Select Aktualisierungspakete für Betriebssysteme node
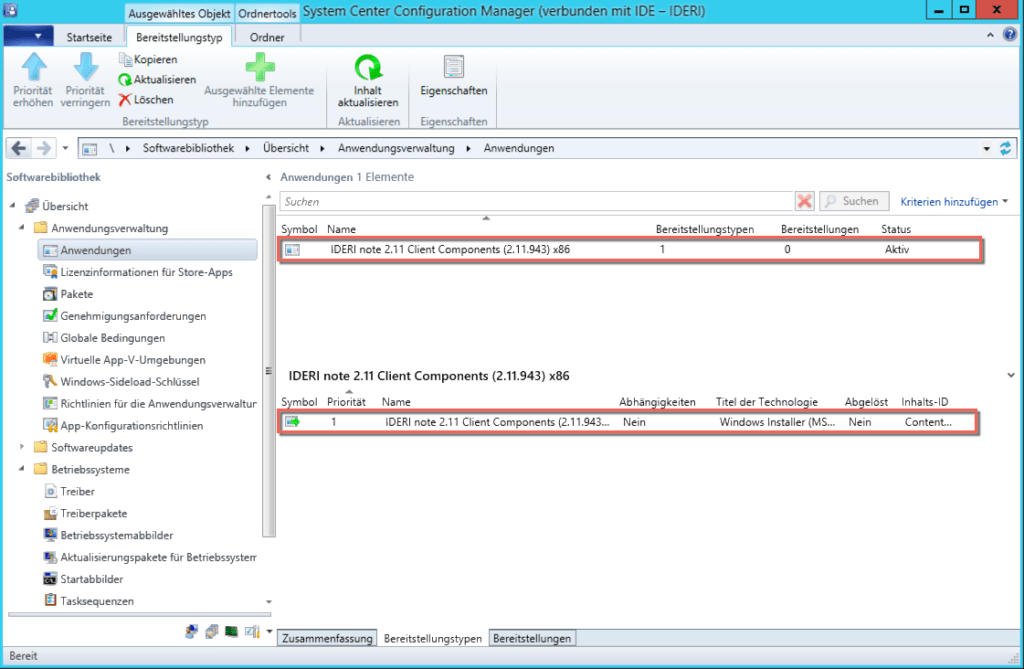The image size is (1024, 669). 150,557
